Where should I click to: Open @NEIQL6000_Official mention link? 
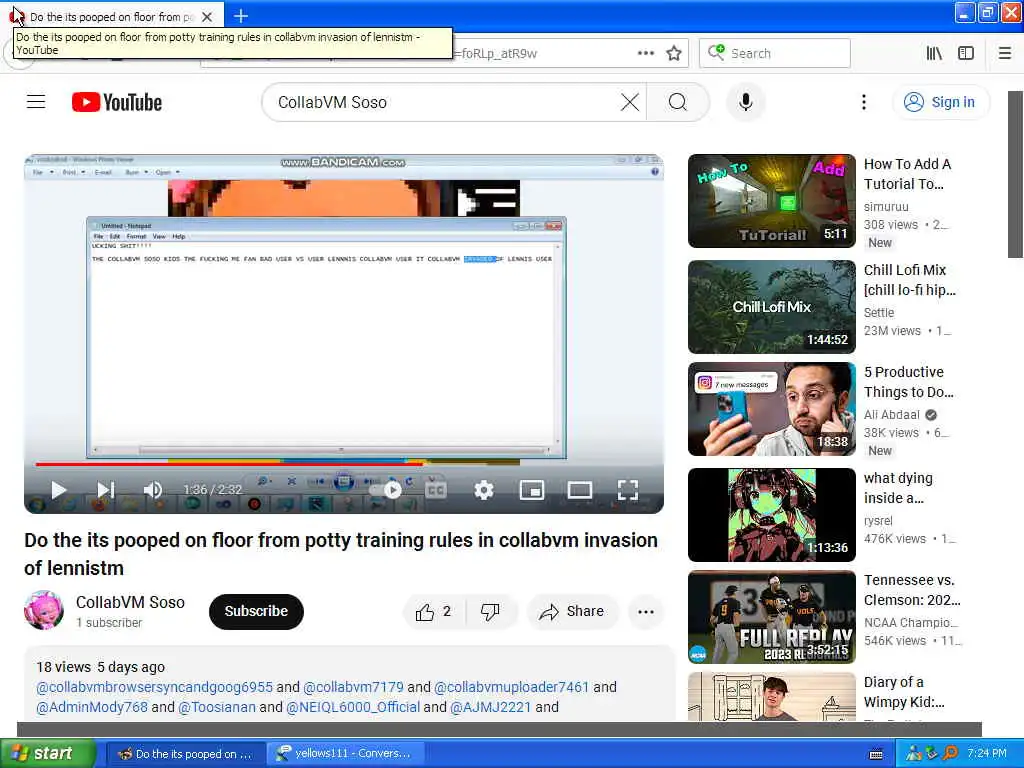(353, 707)
